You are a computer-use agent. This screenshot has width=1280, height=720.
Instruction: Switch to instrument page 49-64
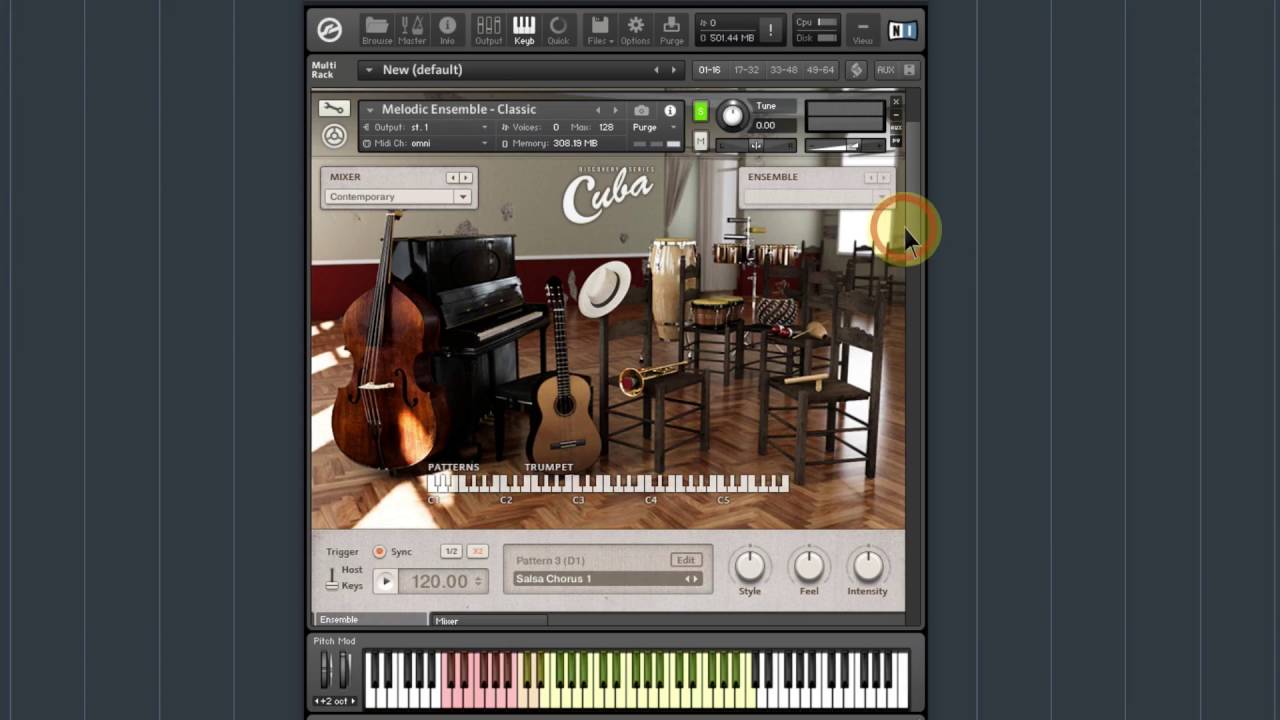click(x=820, y=70)
